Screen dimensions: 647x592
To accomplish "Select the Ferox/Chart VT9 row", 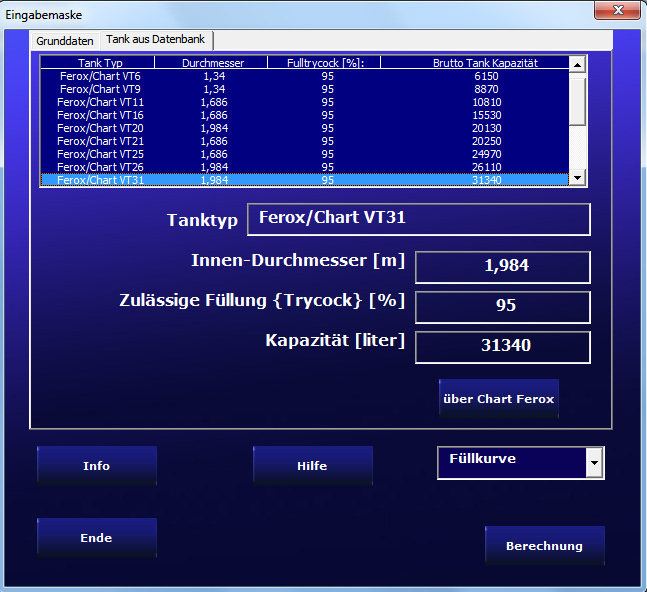I will [x=305, y=89].
